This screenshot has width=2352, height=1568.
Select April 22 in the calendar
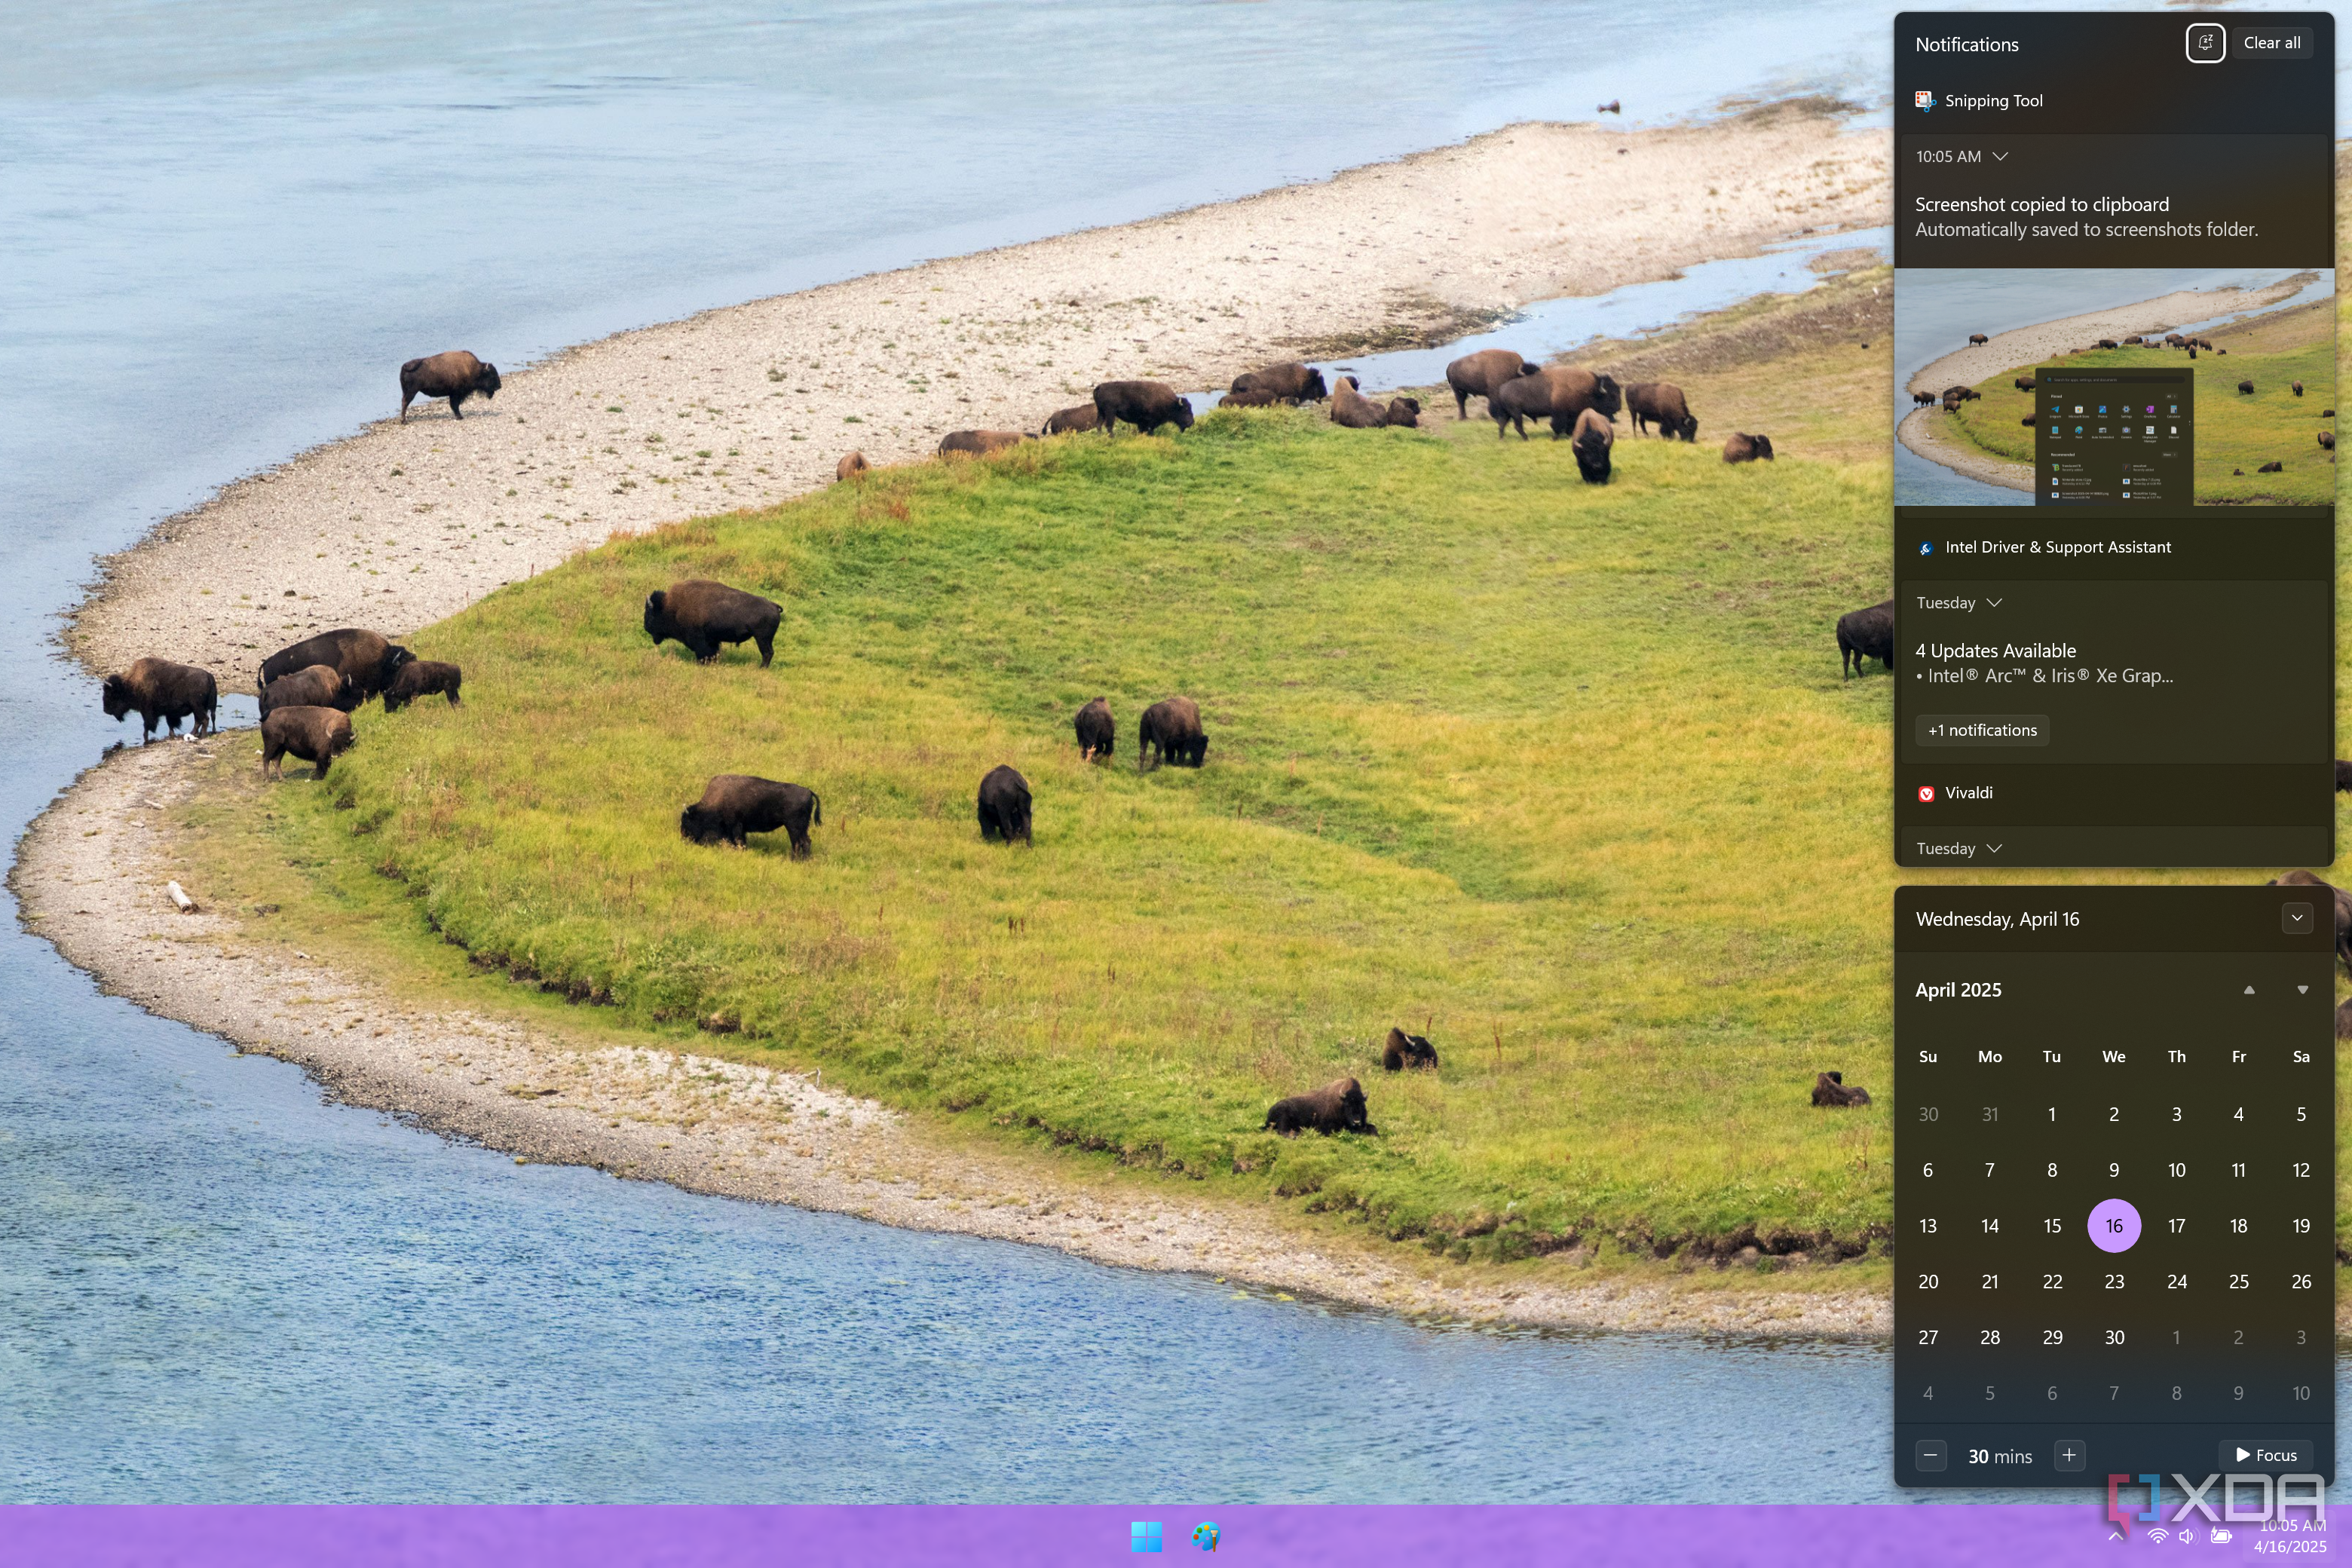2051,1282
